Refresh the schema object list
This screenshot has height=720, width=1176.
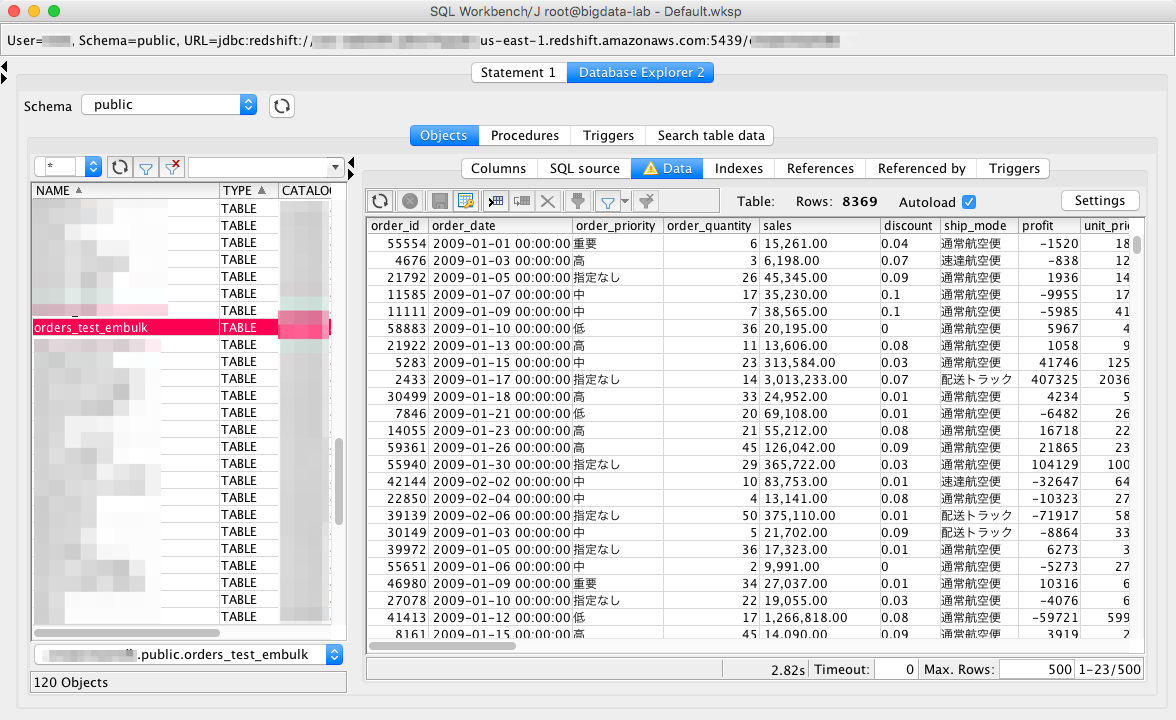[x=120, y=167]
